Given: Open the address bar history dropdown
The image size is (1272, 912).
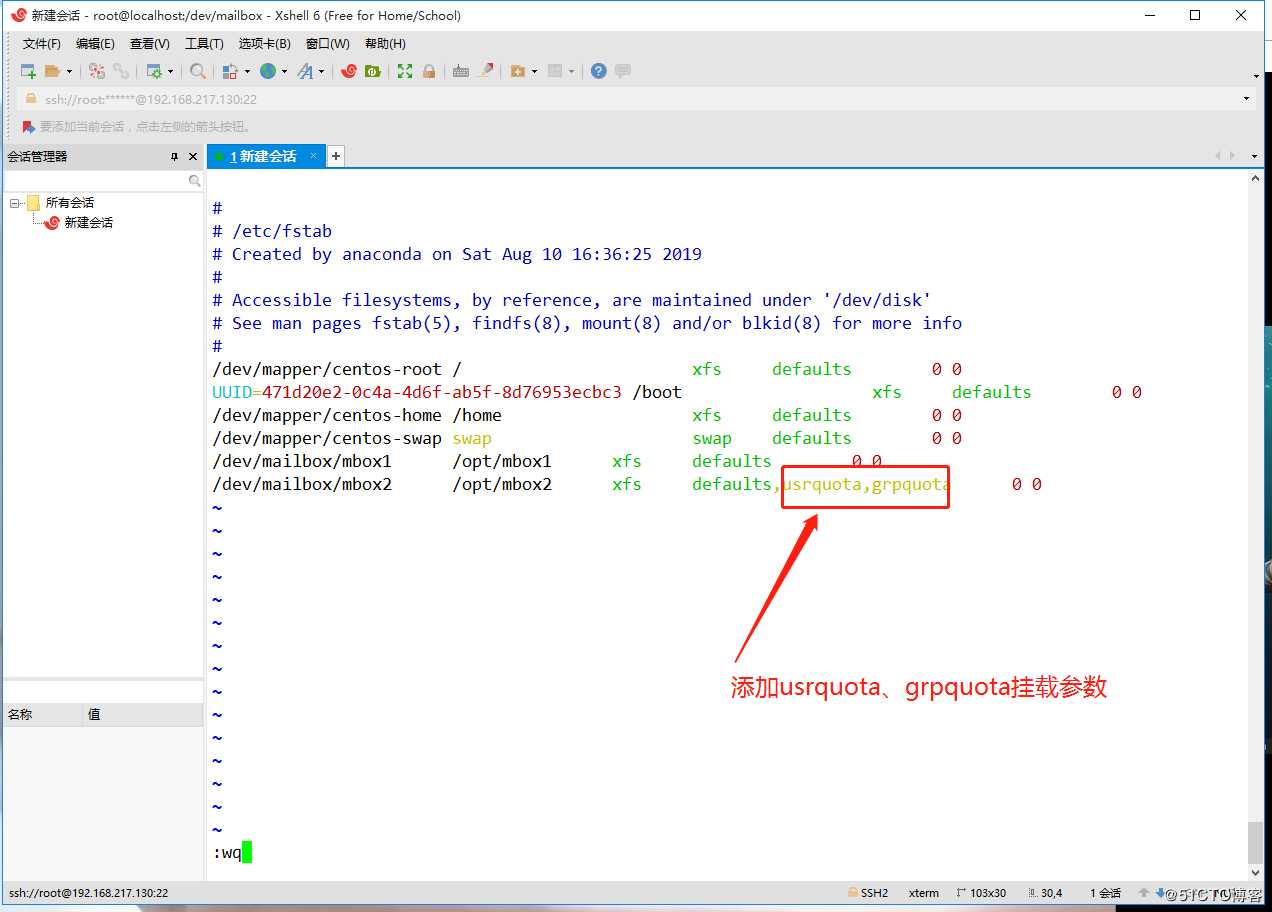Looking at the screenshot, I should (x=1246, y=99).
